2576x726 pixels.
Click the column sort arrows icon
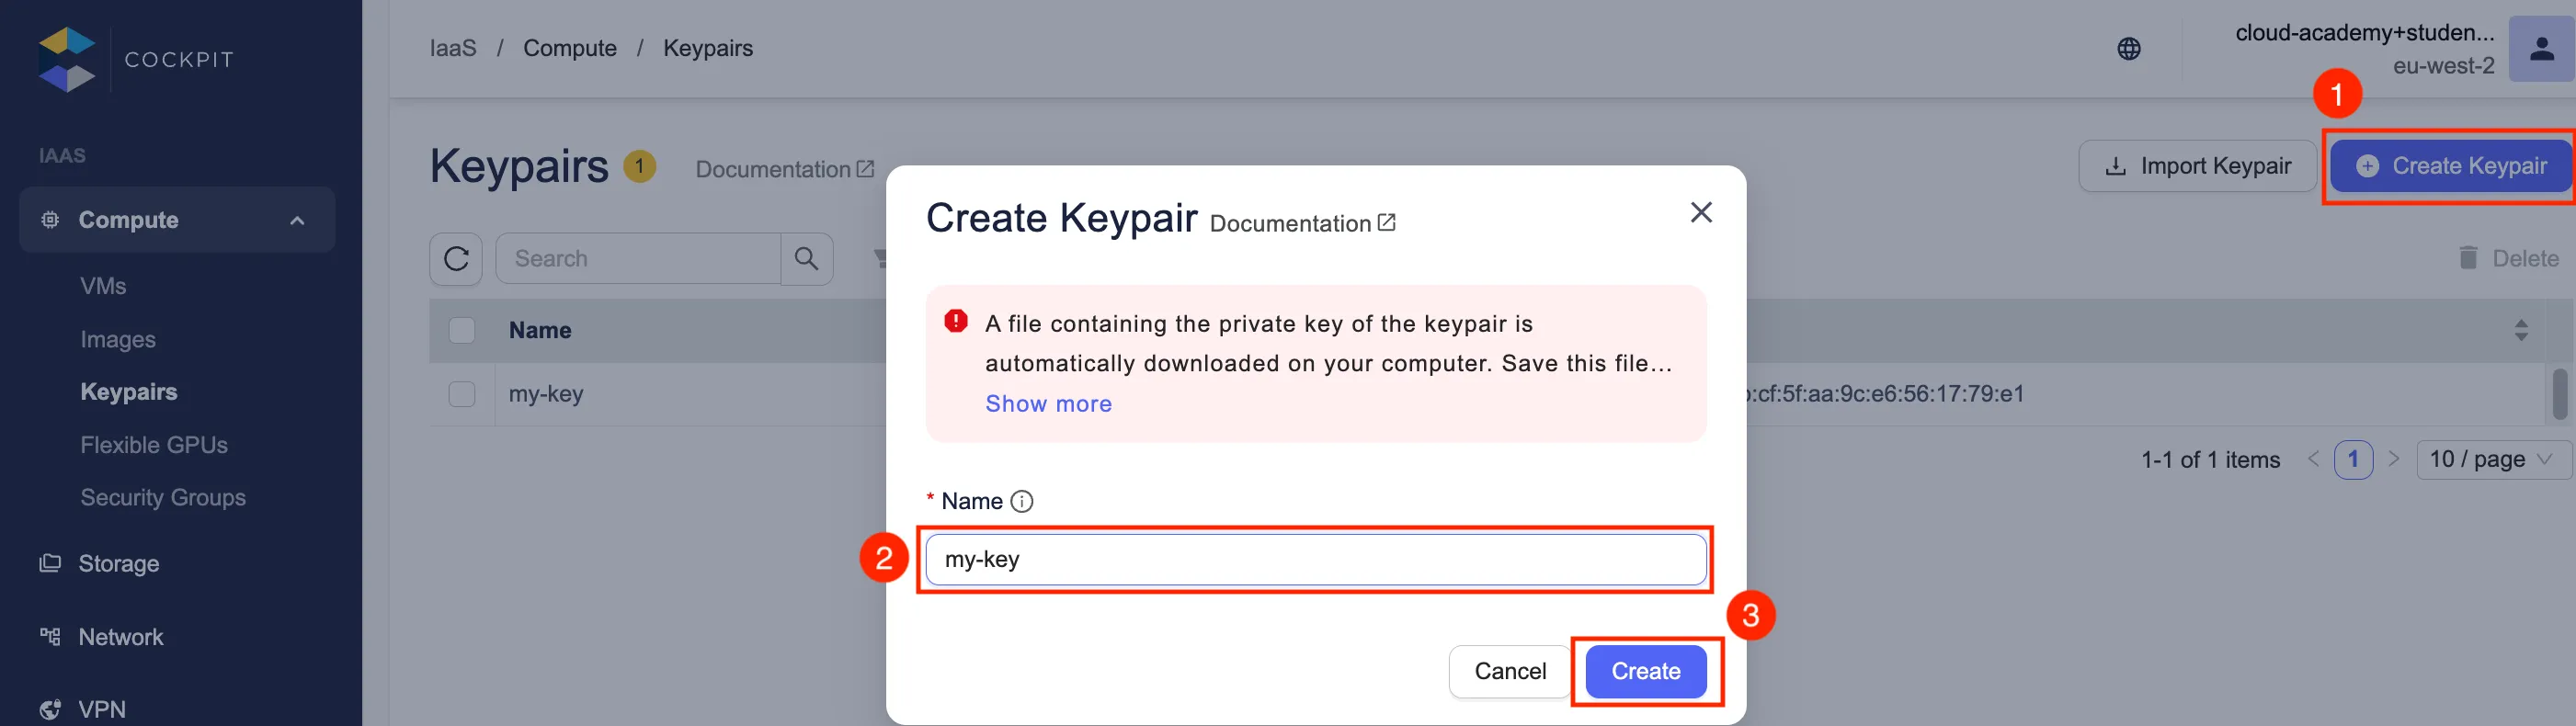[2520, 330]
